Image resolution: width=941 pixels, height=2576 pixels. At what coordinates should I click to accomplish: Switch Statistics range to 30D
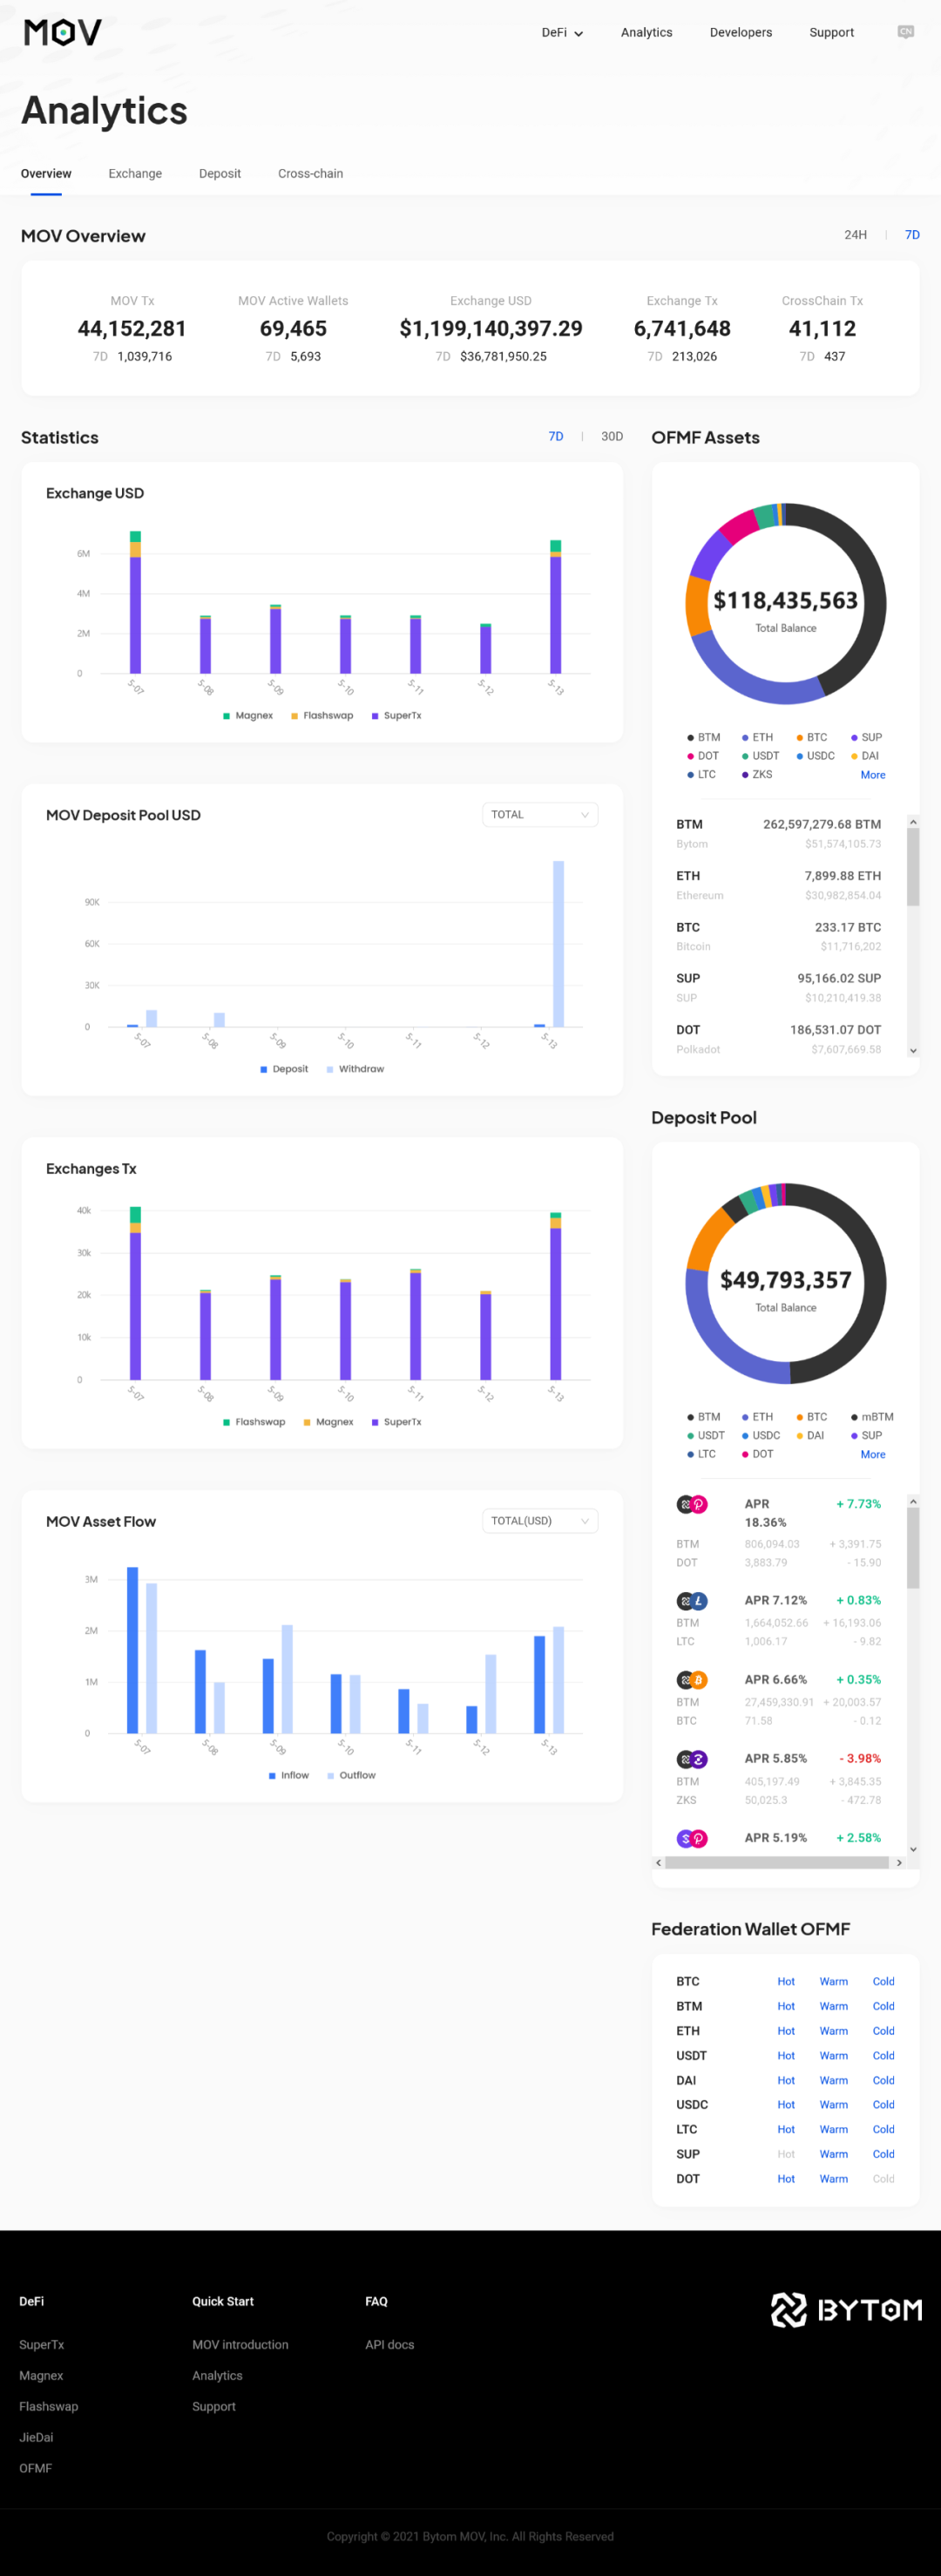[612, 437]
